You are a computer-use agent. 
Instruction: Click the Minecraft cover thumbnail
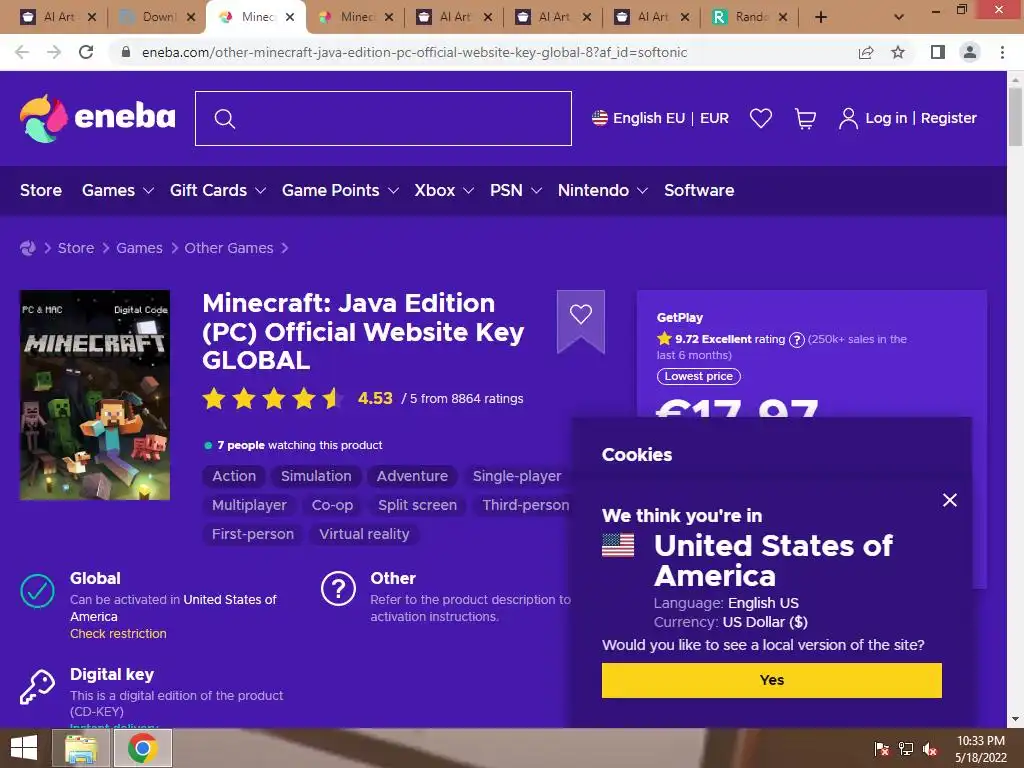click(x=95, y=395)
